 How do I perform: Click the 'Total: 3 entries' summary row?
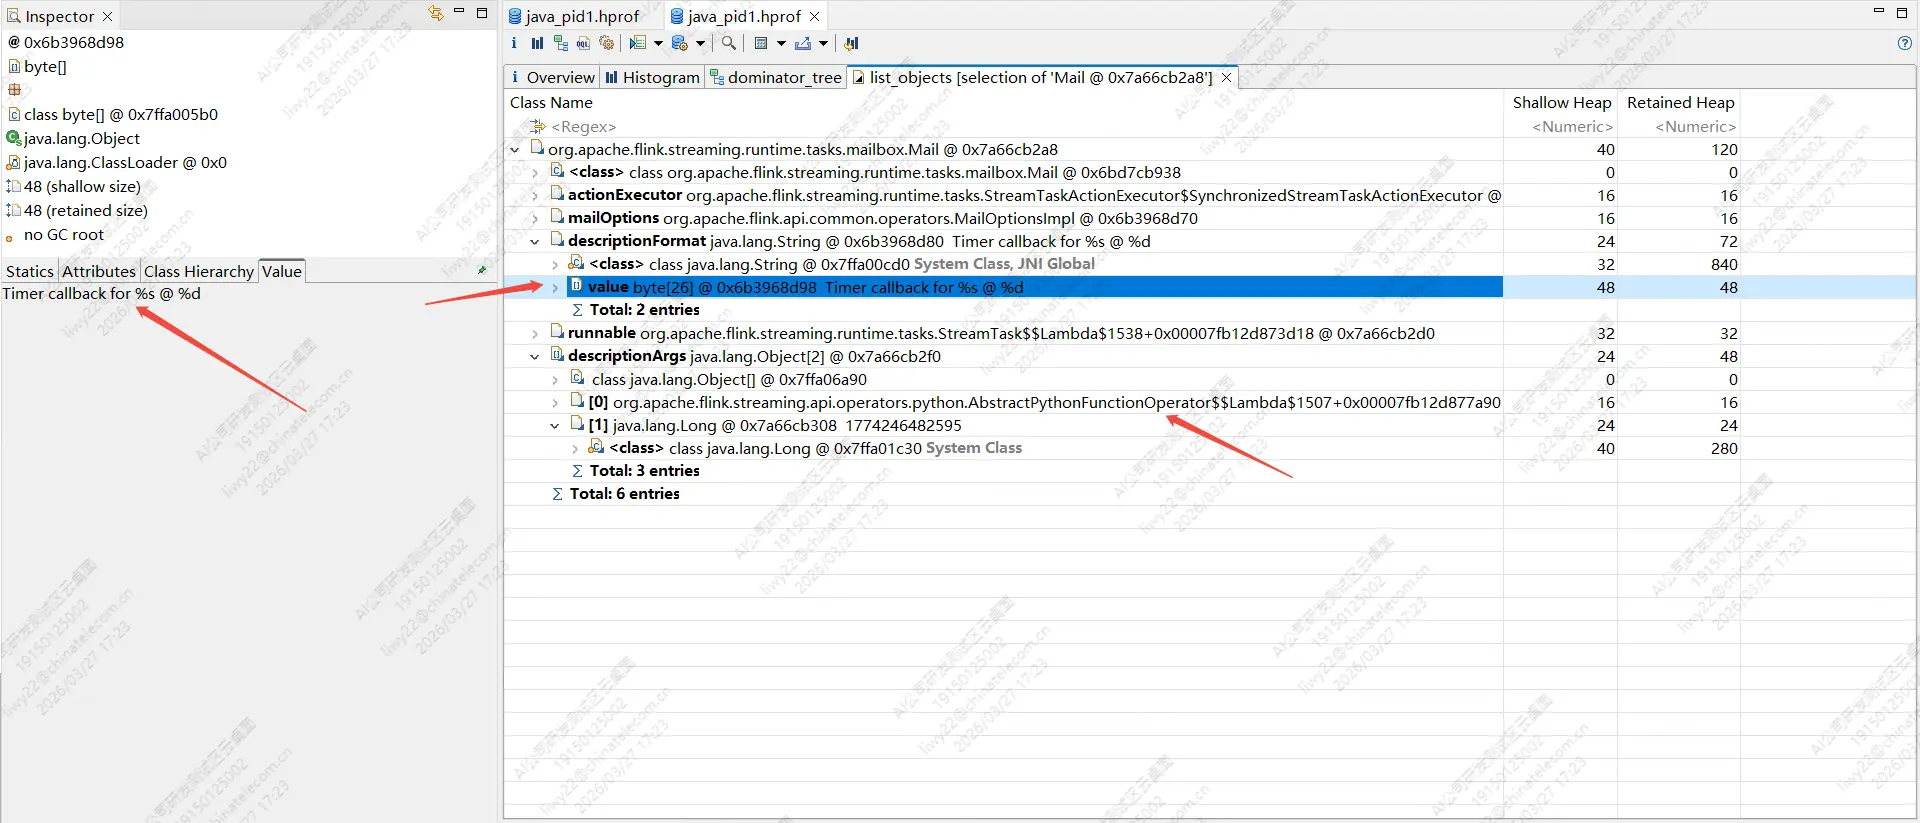click(x=644, y=471)
